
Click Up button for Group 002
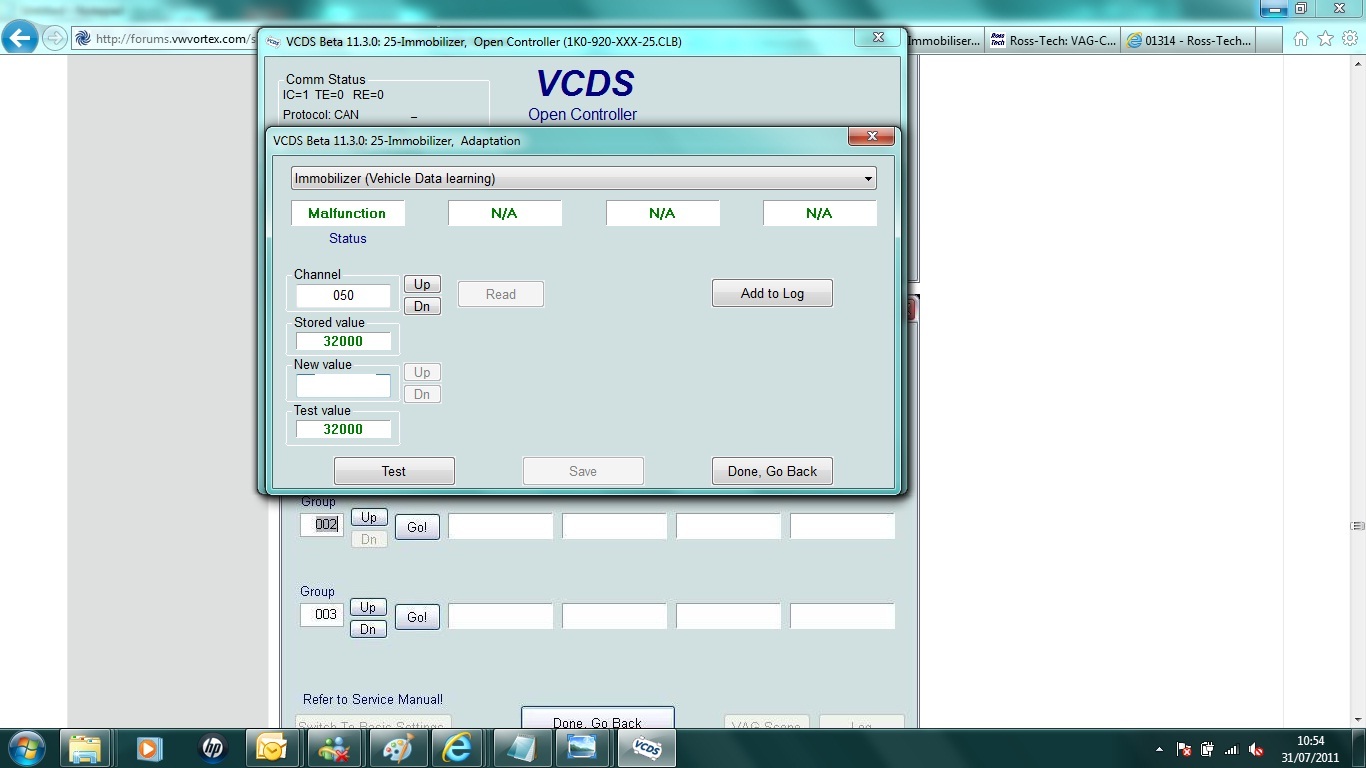click(369, 517)
